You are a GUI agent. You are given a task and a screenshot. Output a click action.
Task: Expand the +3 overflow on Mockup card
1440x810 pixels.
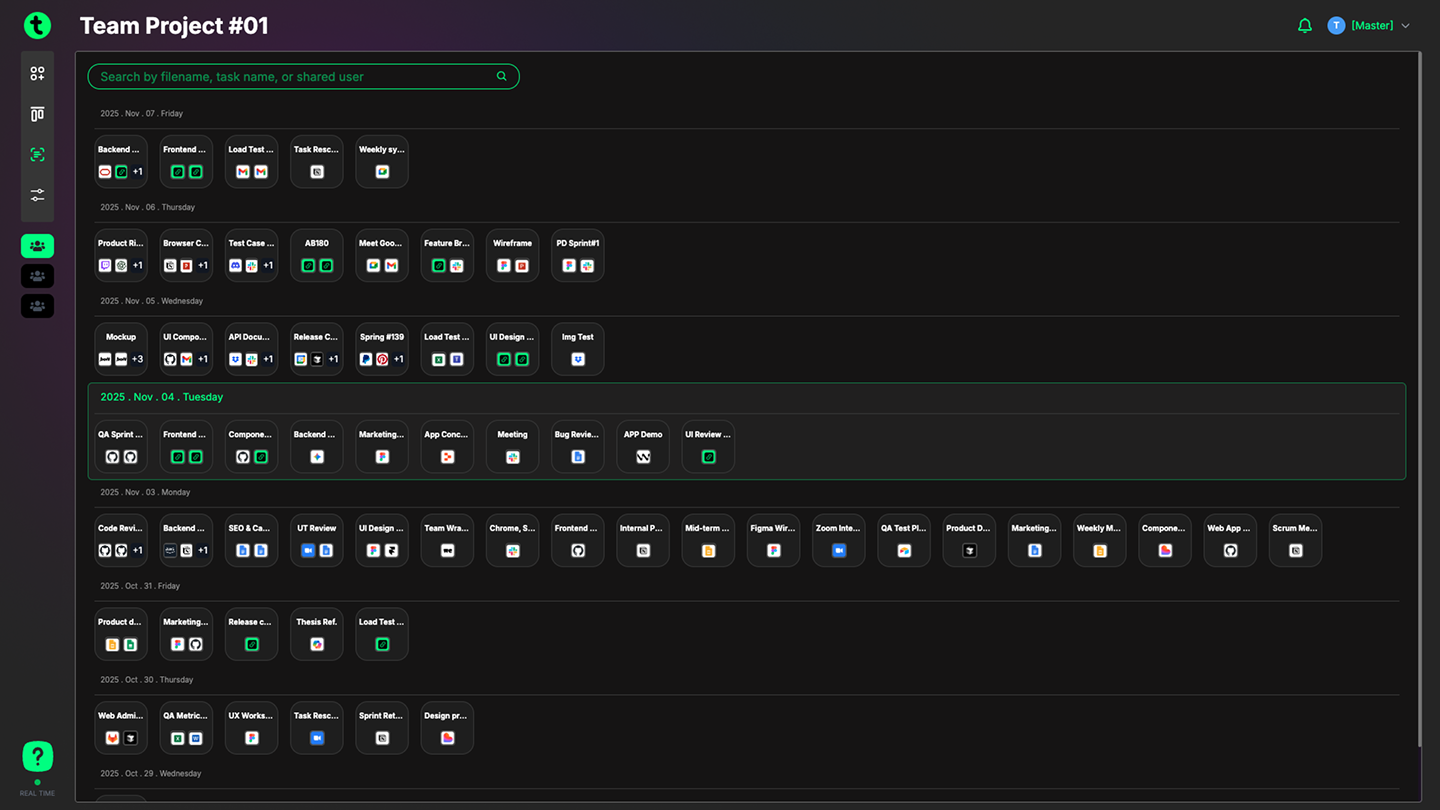[138, 359]
